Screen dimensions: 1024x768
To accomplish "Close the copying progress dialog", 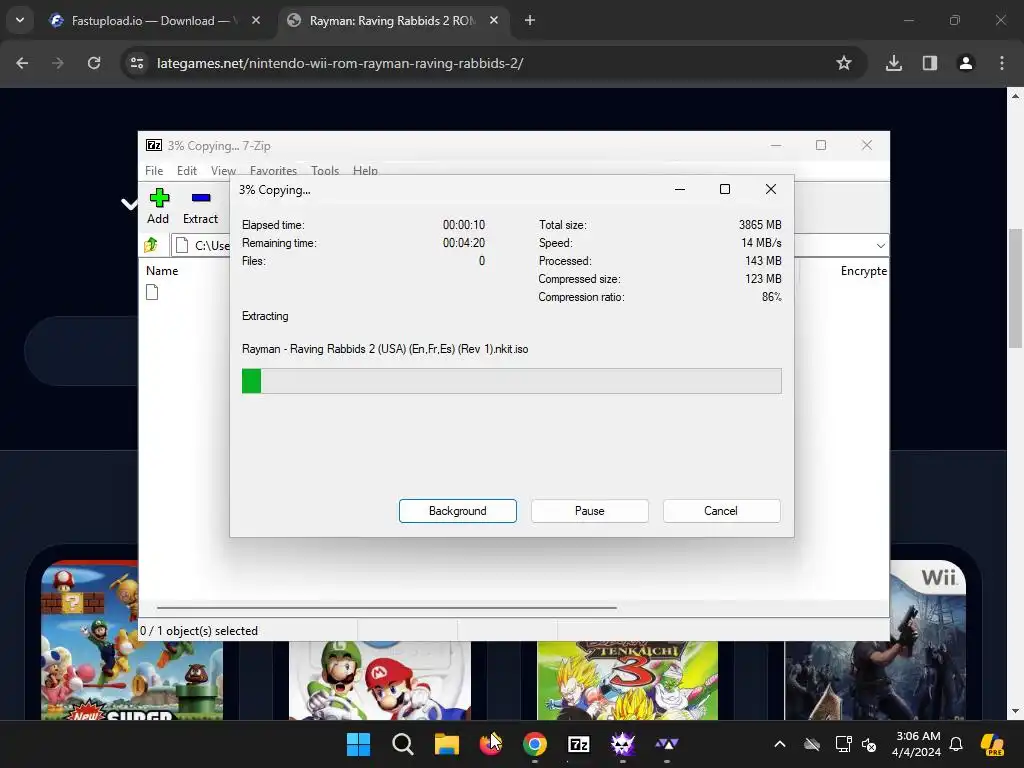I will [771, 189].
